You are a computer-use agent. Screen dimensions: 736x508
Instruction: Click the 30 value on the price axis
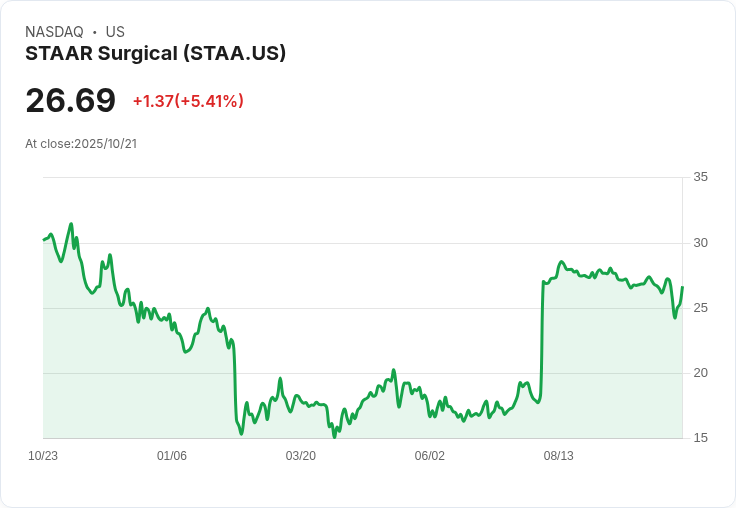(700, 243)
